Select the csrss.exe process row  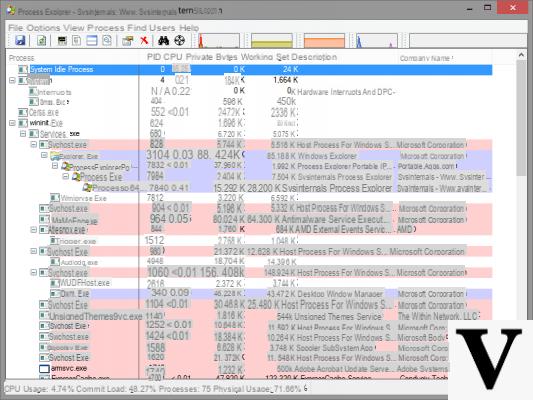pos(255,112)
